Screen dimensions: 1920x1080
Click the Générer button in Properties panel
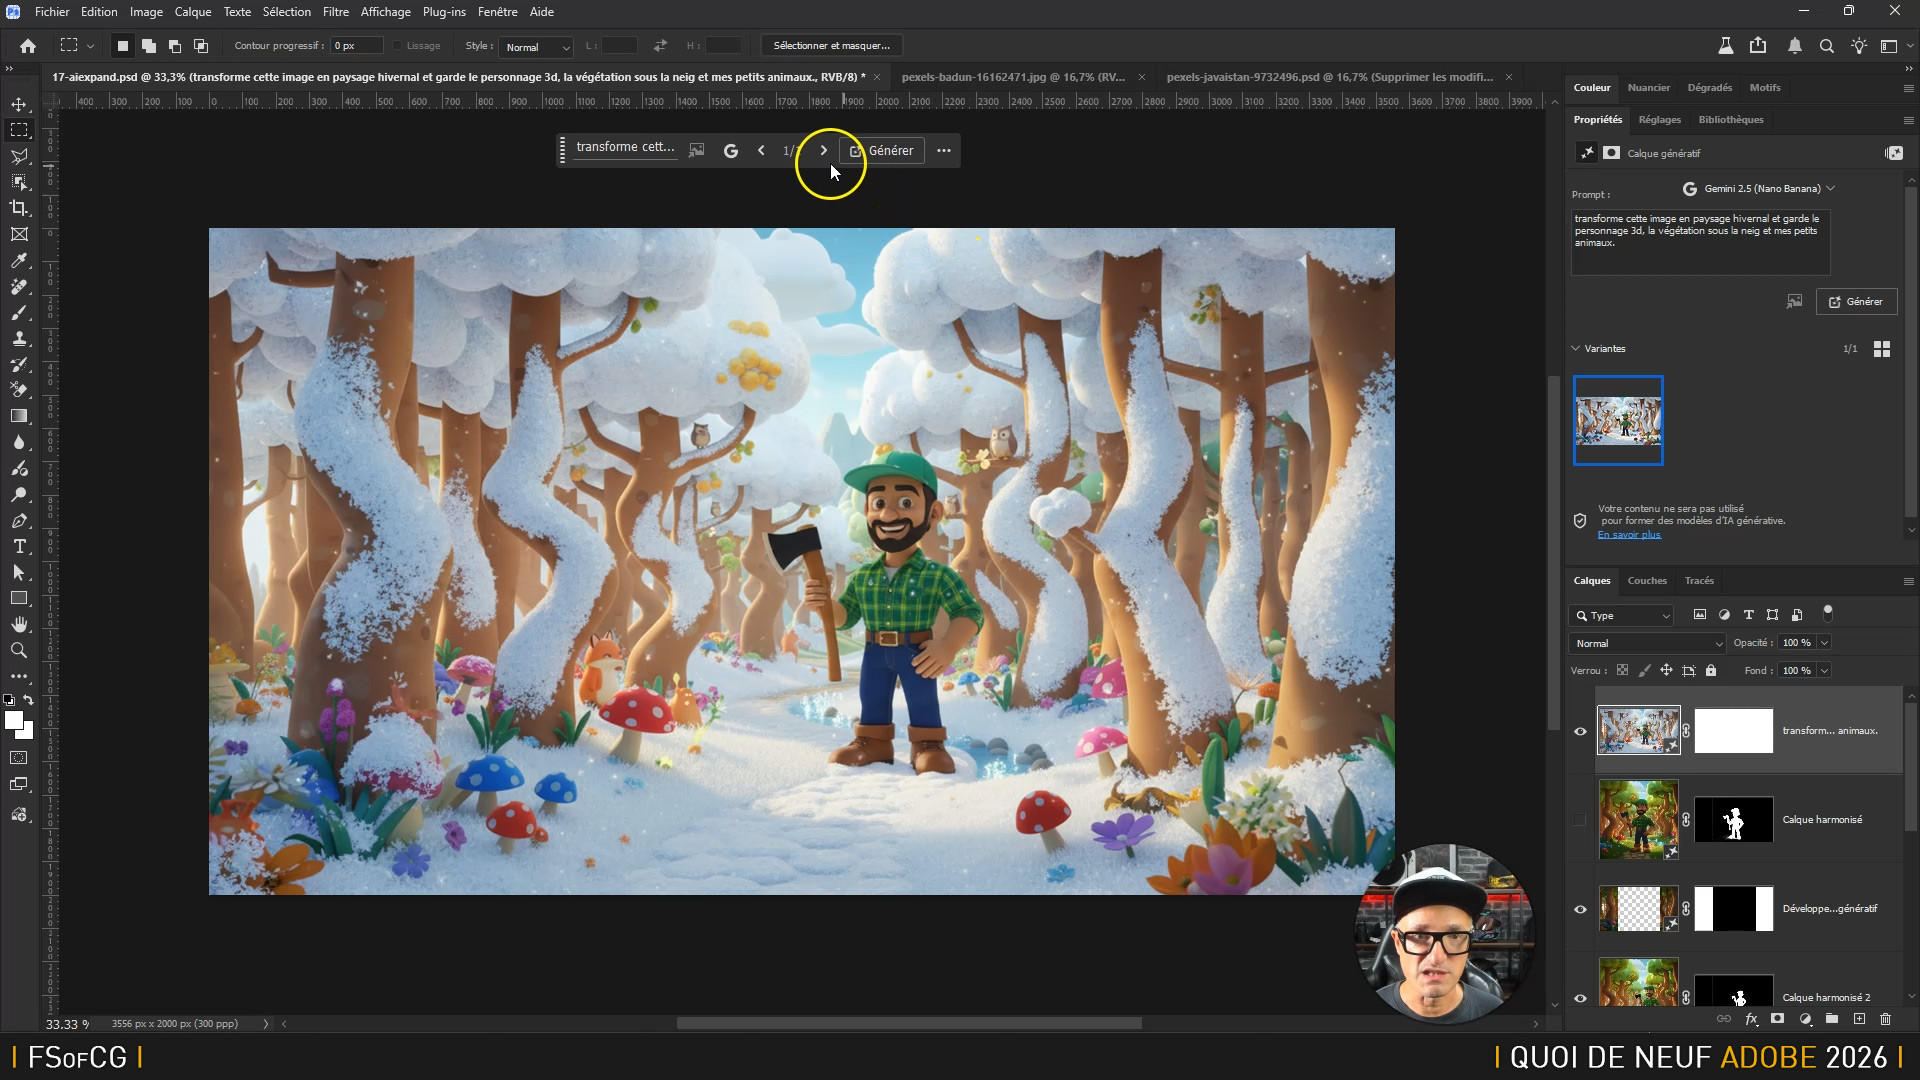(x=1856, y=301)
